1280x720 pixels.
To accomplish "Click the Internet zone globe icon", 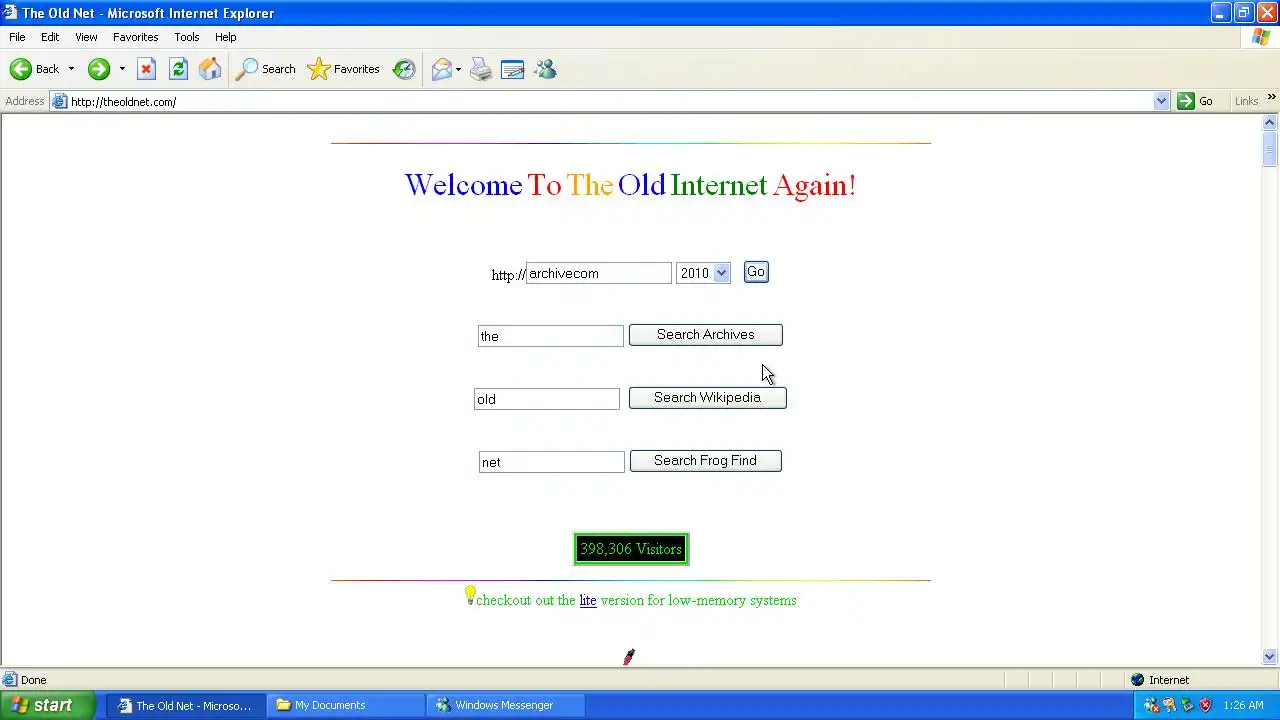I will [x=1137, y=680].
